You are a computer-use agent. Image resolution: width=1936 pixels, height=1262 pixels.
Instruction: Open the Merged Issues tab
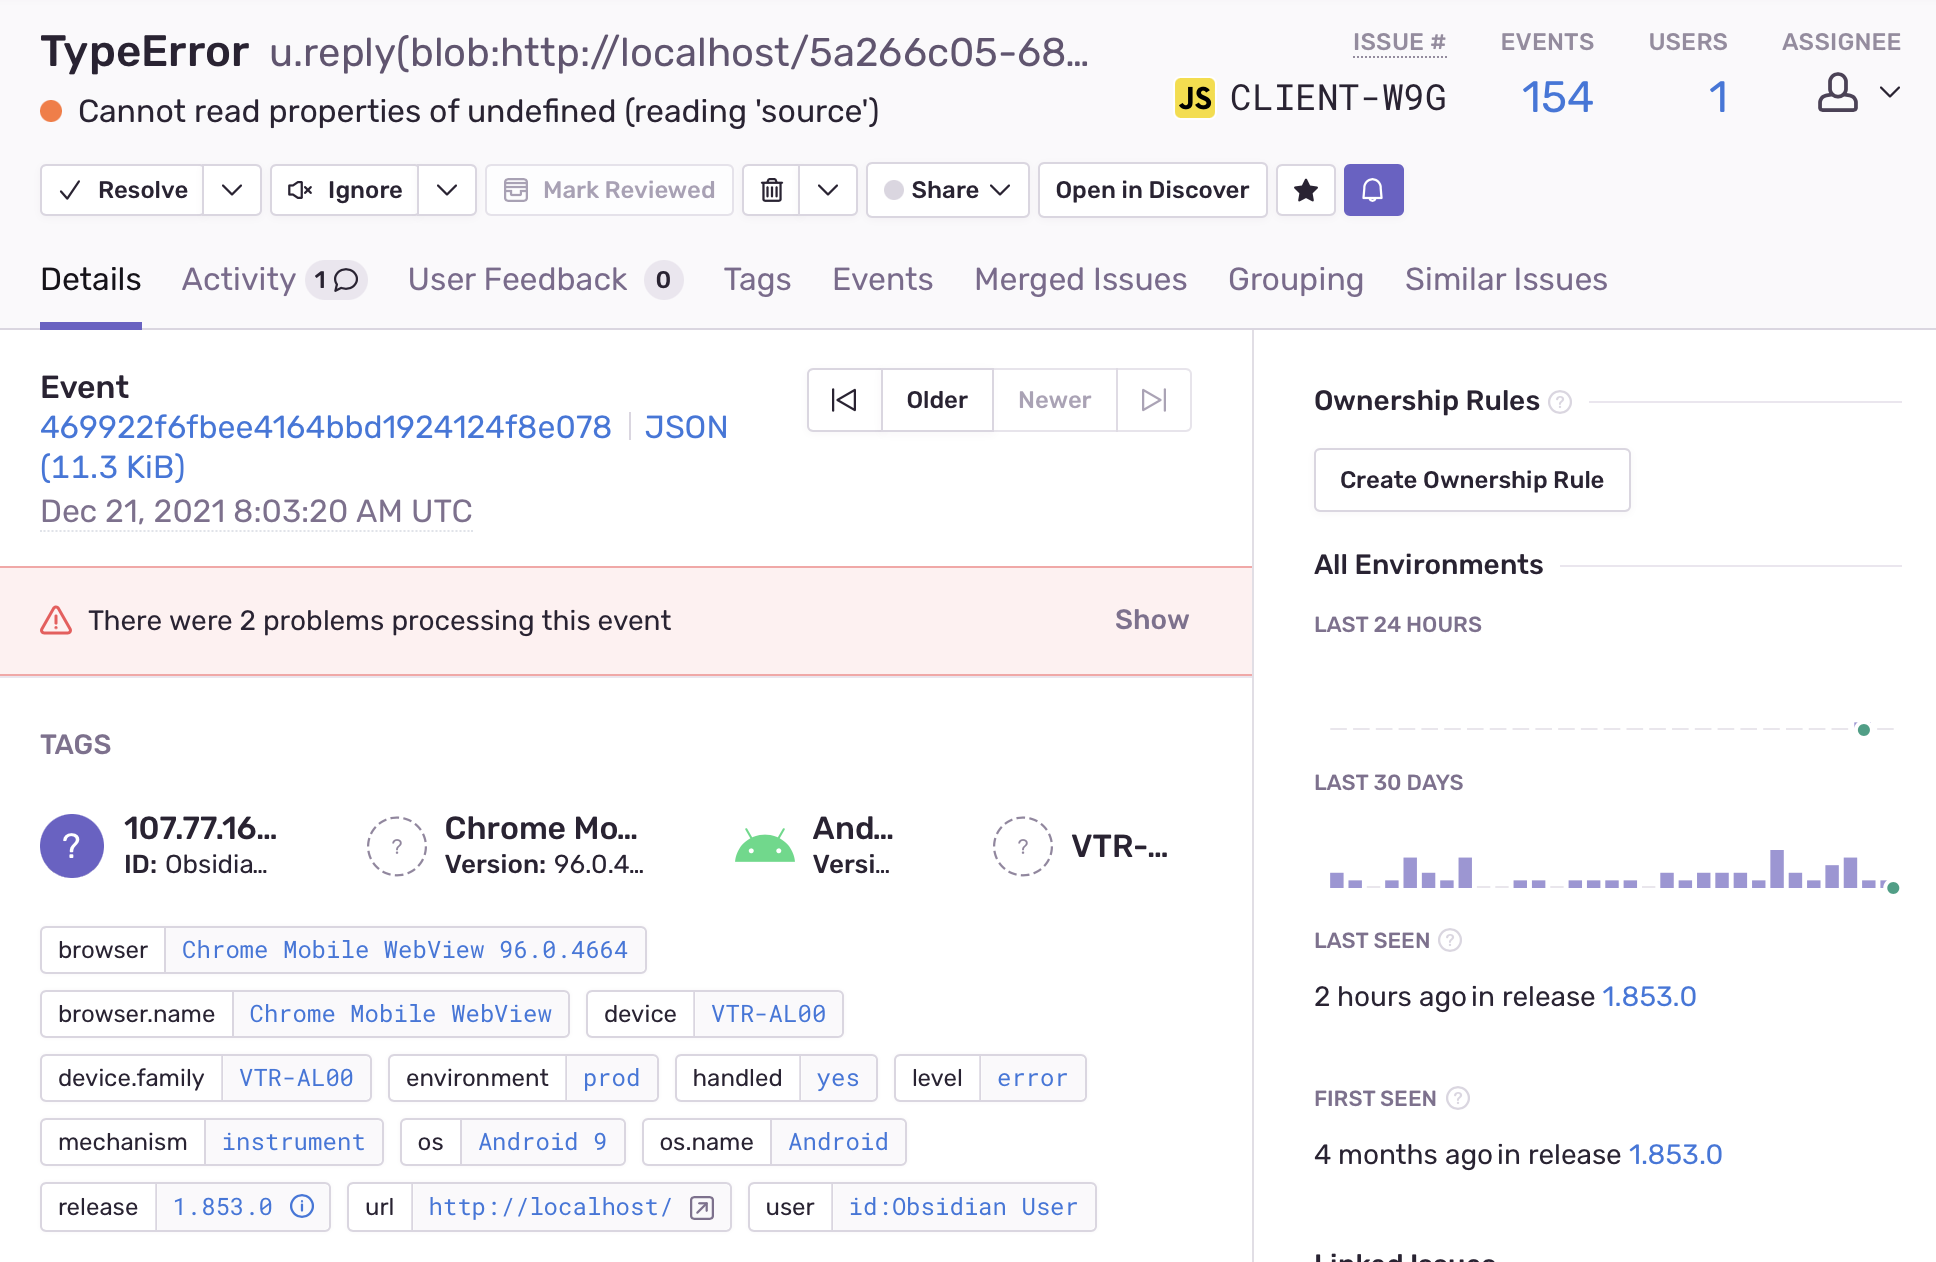(x=1080, y=280)
